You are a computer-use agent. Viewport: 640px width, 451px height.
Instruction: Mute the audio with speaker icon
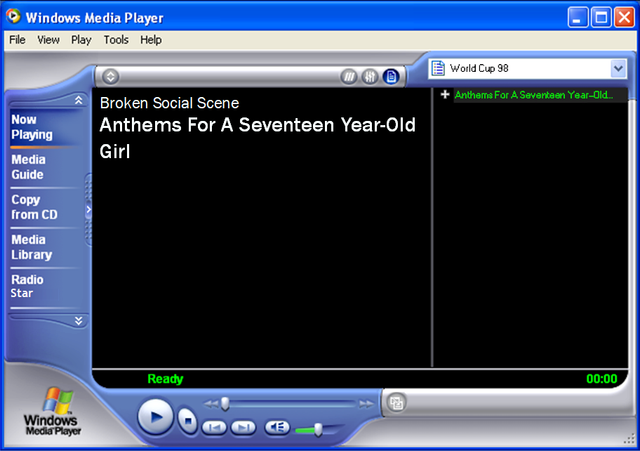point(277,427)
